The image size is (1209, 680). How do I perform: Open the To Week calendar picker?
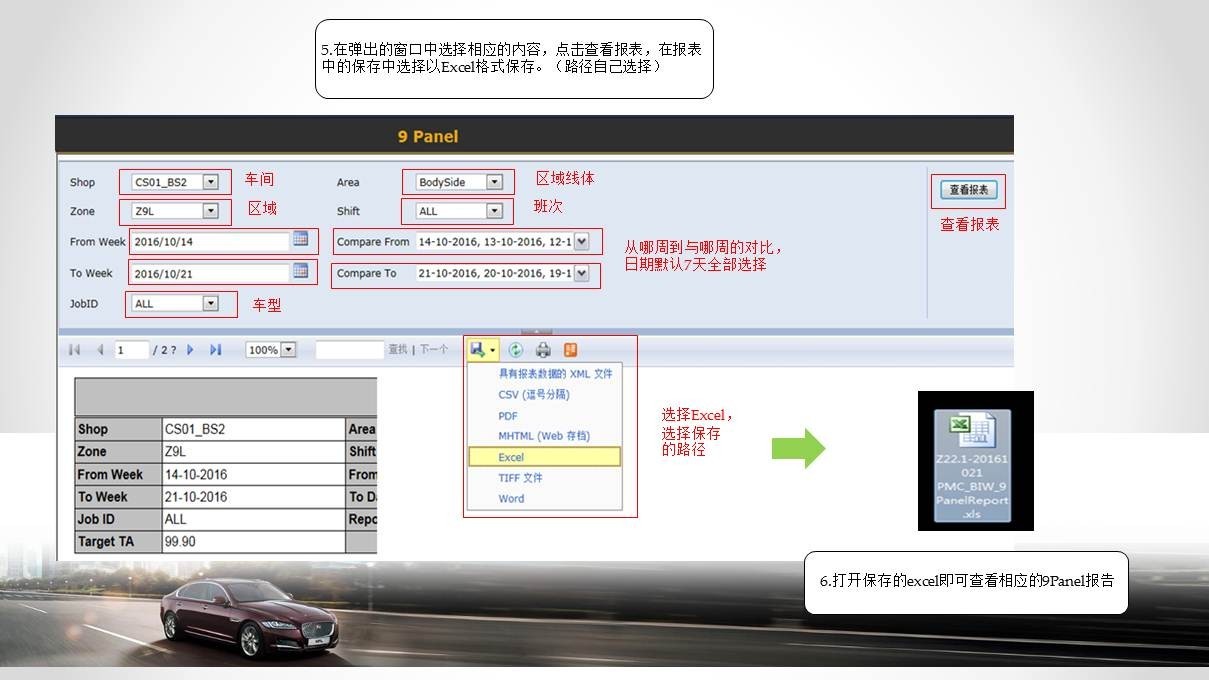(x=300, y=271)
